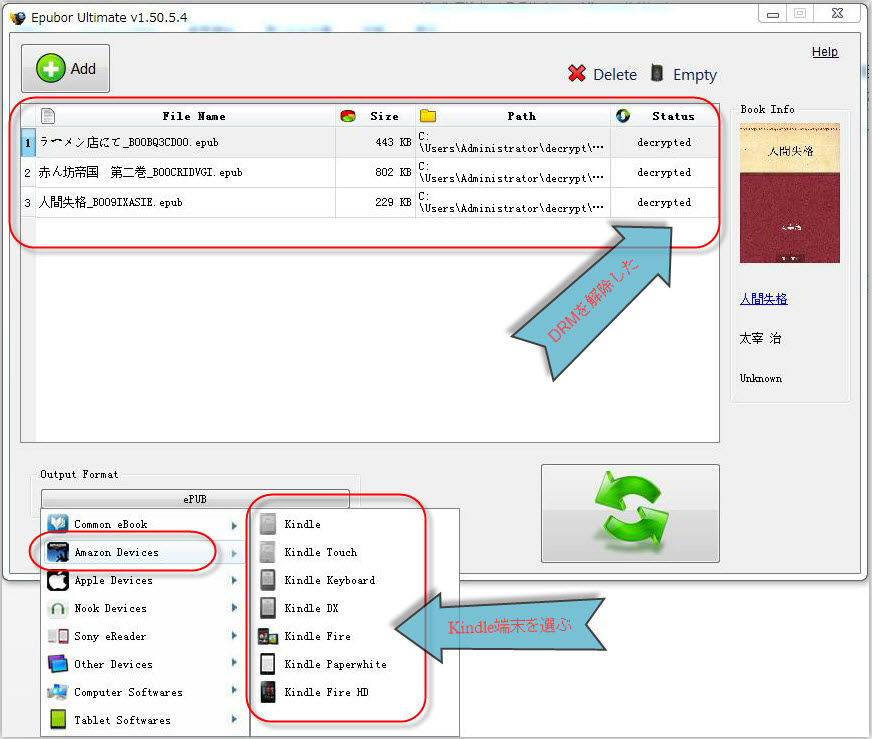This screenshot has height=739, width=872.
Task: Click the Kindle DX device icon
Action: pos(268,608)
